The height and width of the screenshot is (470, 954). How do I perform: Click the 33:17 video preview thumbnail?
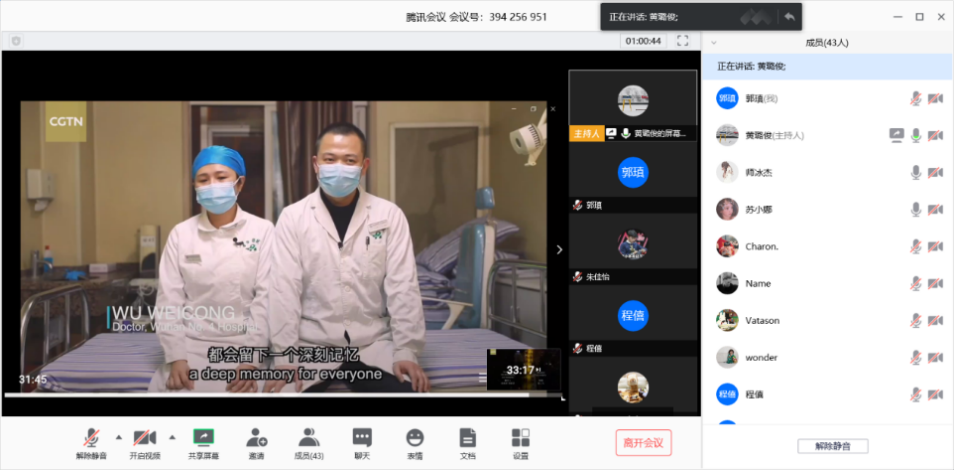(523, 370)
